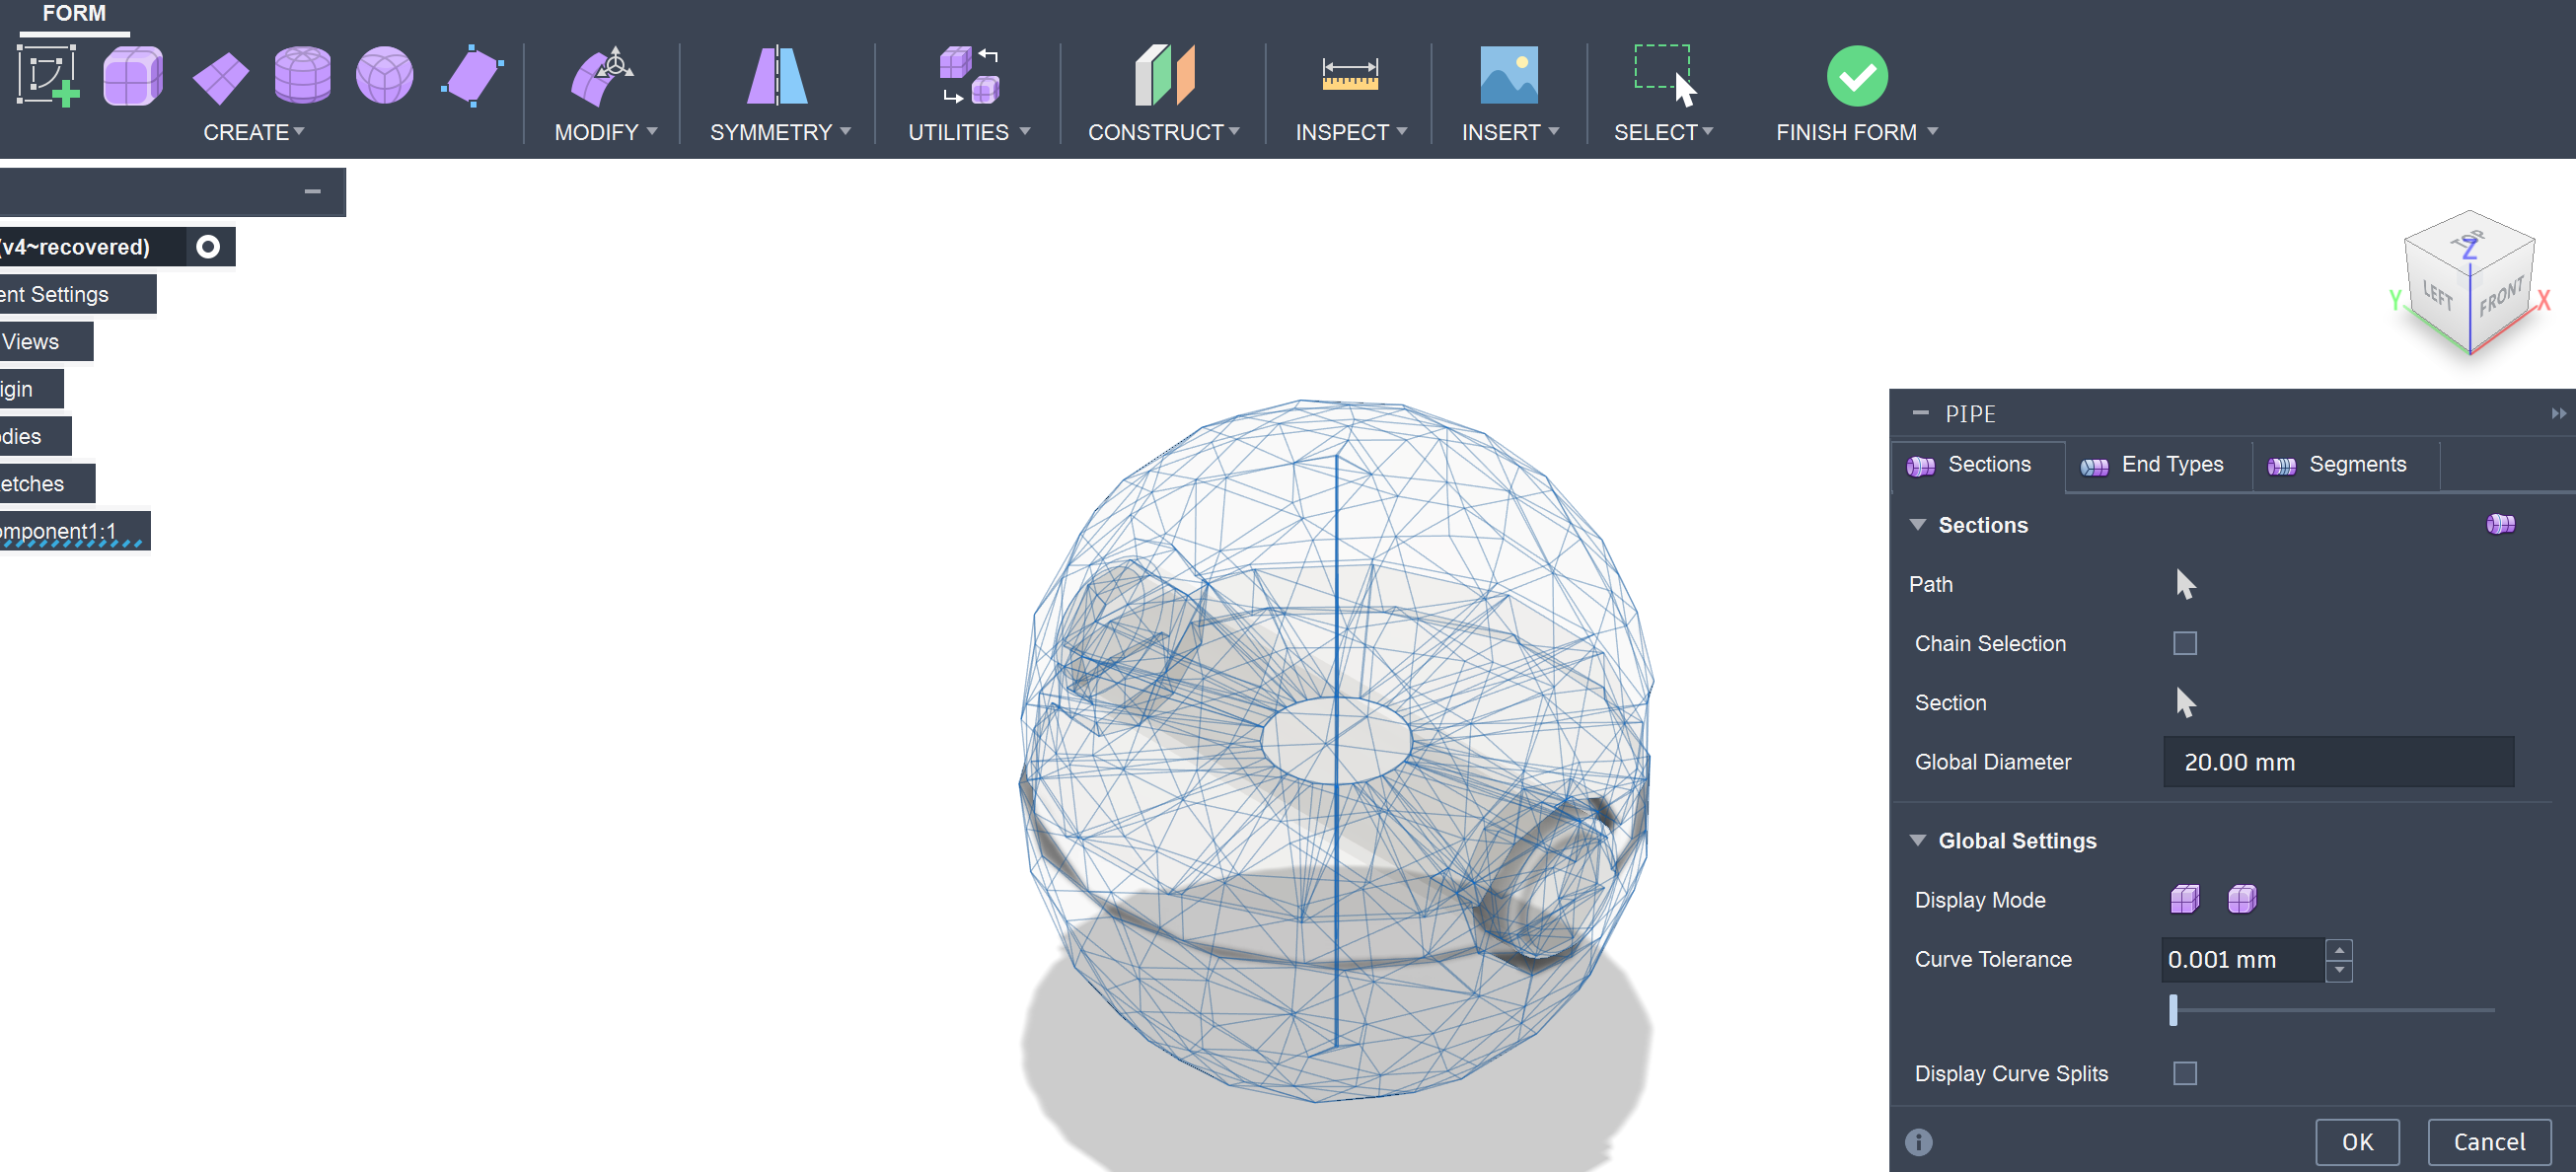This screenshot has height=1172, width=2576.
Task: Click the Measure ruler icon
Action: tap(1349, 76)
